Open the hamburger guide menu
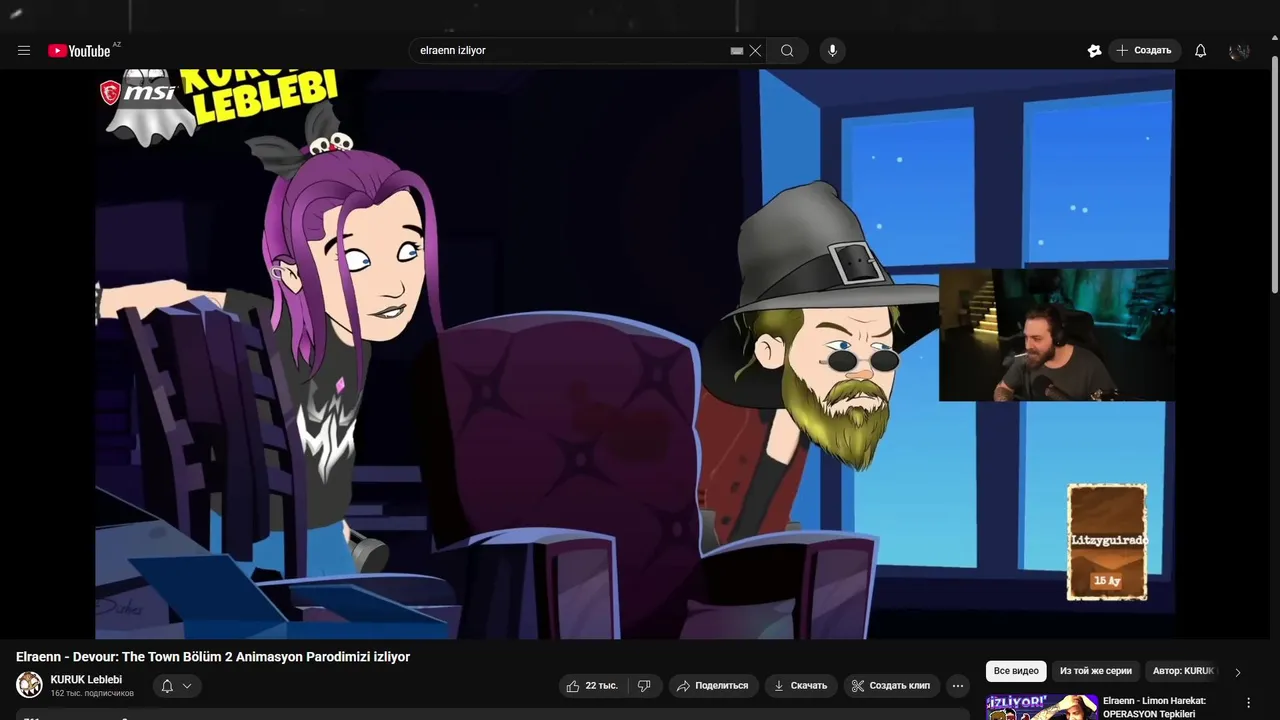Image resolution: width=1280 pixels, height=720 pixels. click(x=24, y=51)
